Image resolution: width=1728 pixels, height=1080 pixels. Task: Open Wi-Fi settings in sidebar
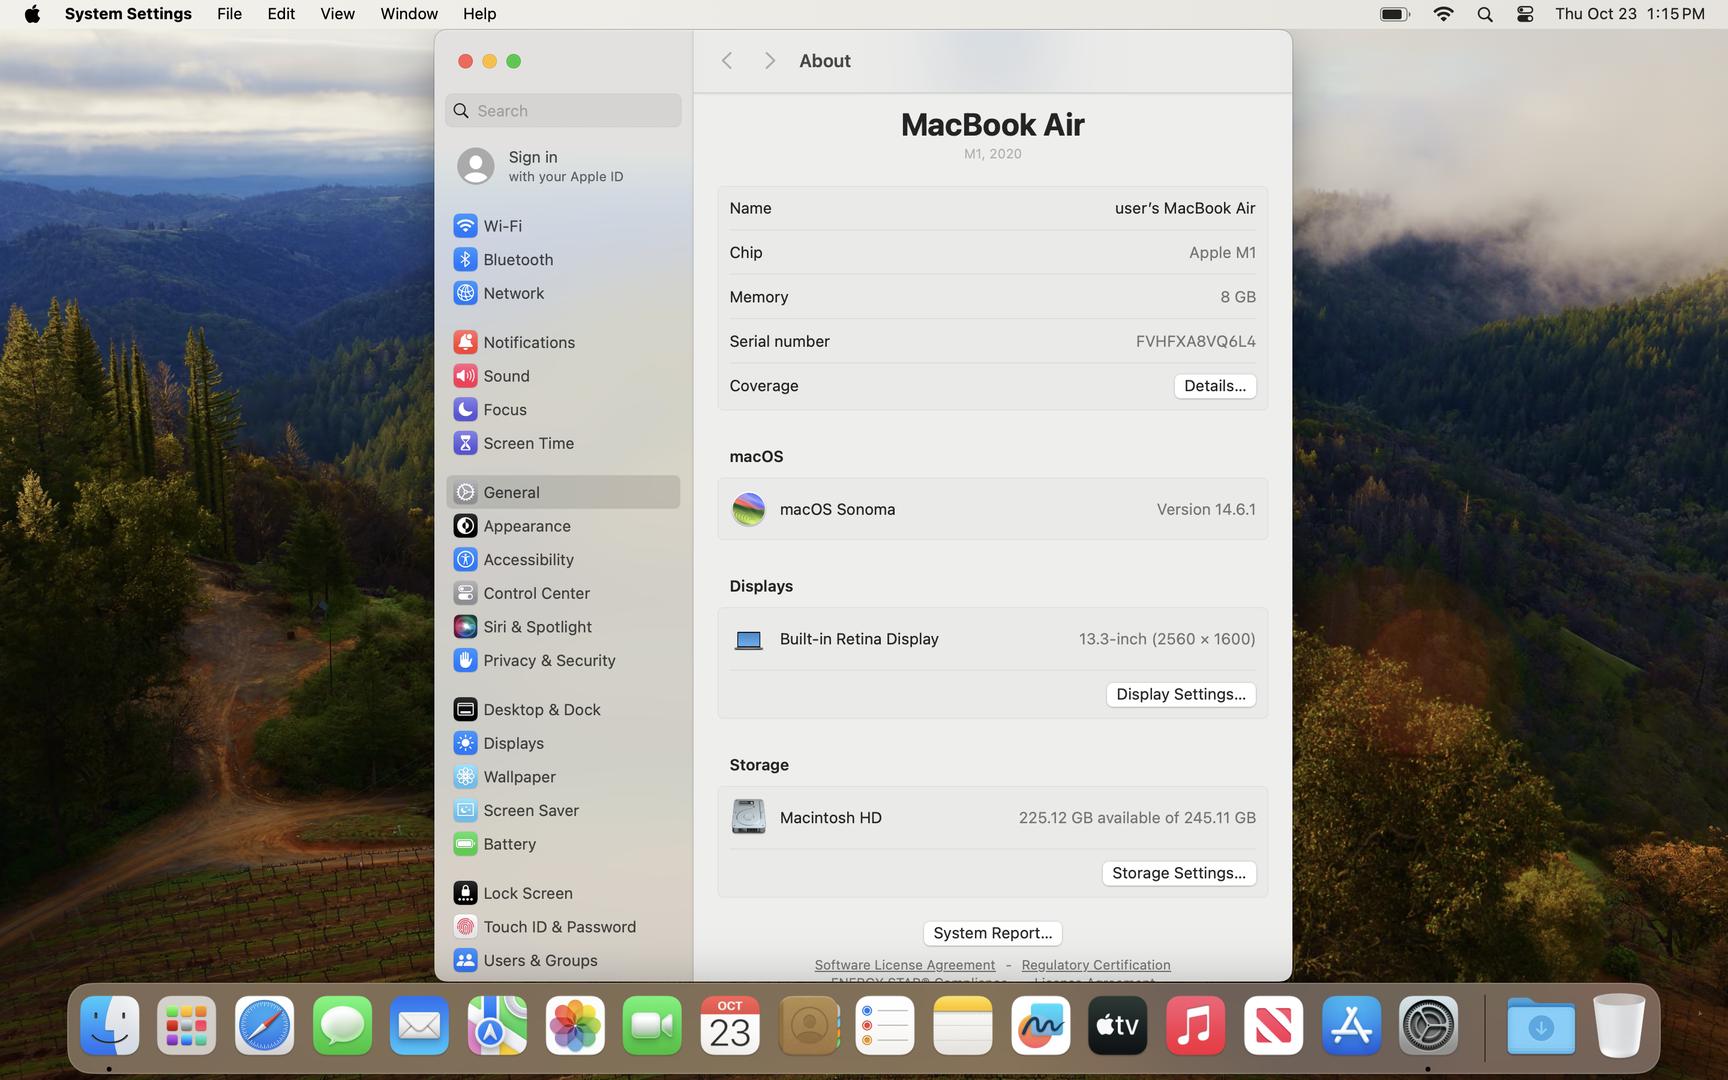(x=501, y=226)
